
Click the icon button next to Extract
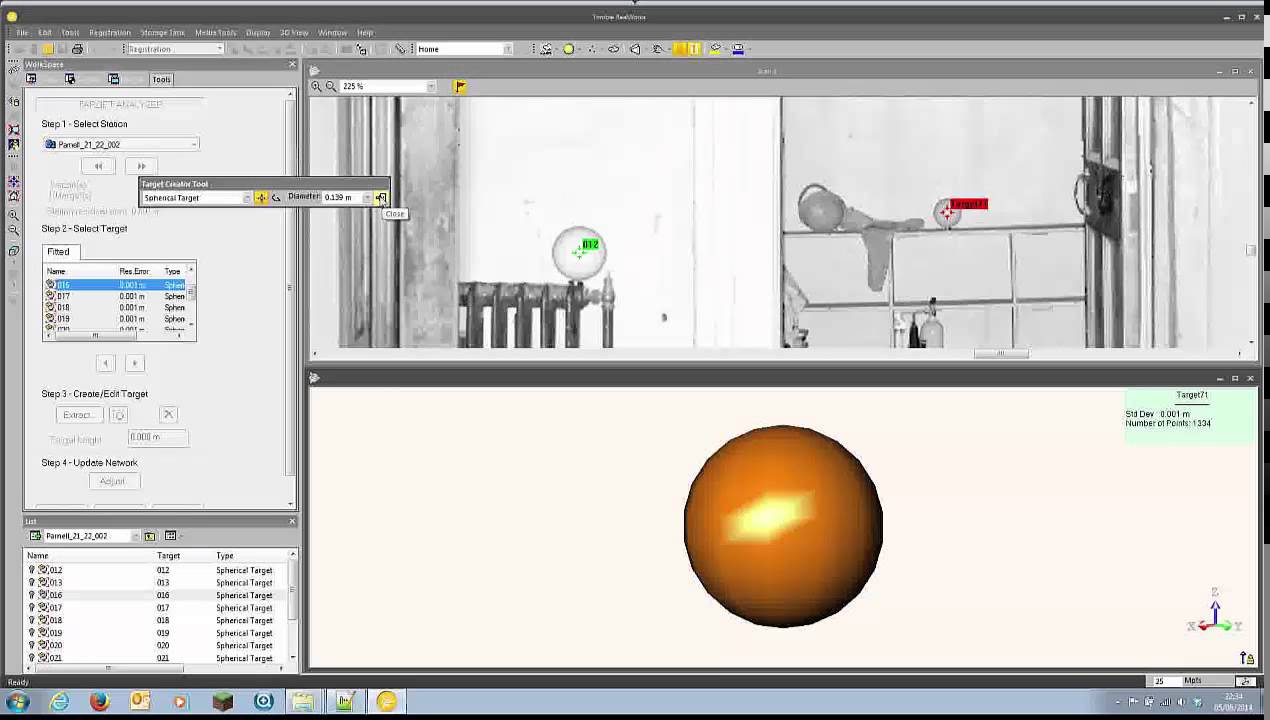click(118, 415)
